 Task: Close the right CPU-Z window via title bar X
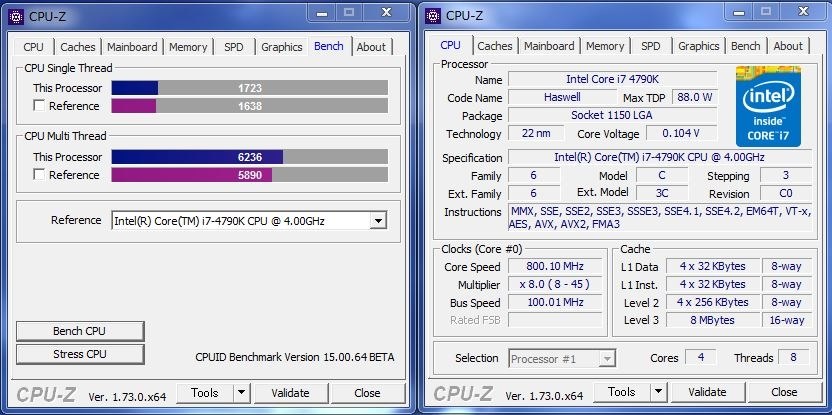(803, 12)
